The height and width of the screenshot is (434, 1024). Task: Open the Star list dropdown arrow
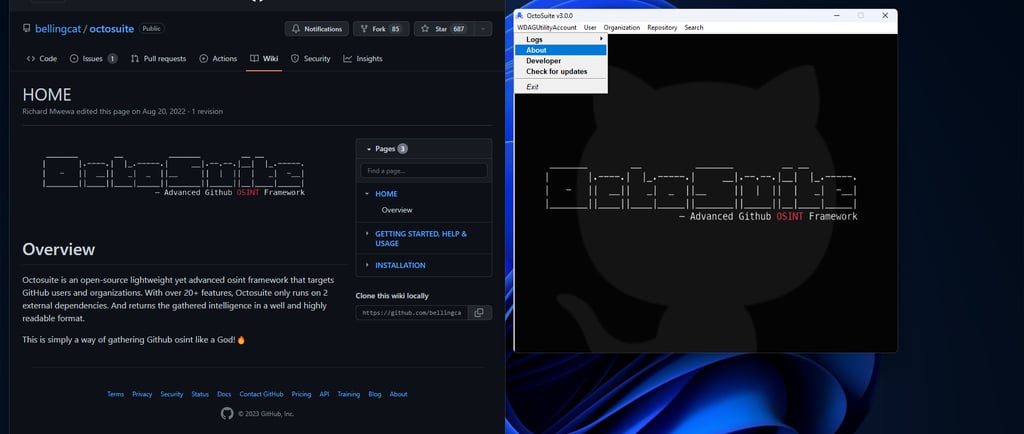coord(483,29)
